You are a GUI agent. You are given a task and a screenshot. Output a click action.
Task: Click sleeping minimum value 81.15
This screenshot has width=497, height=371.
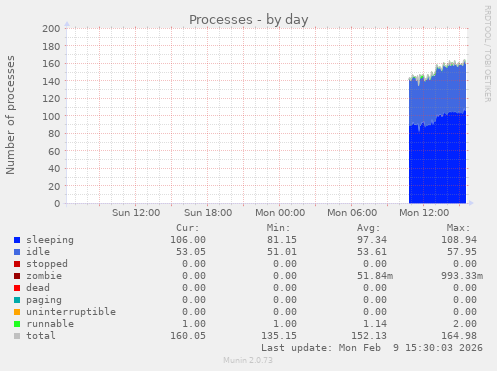pos(282,240)
